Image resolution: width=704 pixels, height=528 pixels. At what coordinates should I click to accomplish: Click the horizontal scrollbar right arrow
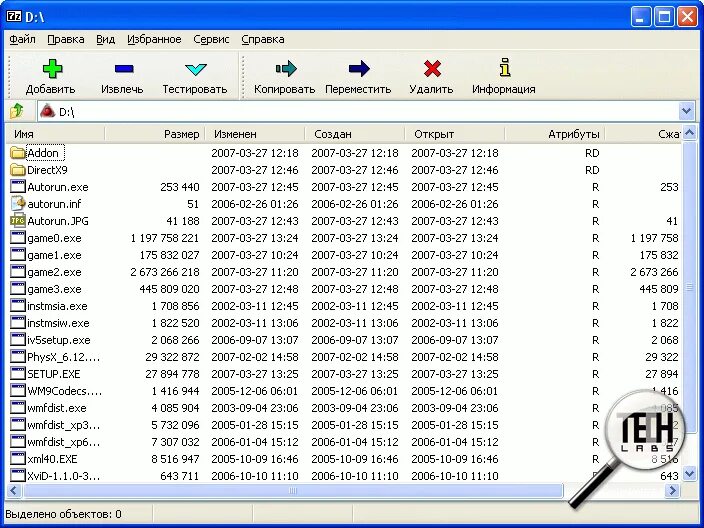coord(672,490)
